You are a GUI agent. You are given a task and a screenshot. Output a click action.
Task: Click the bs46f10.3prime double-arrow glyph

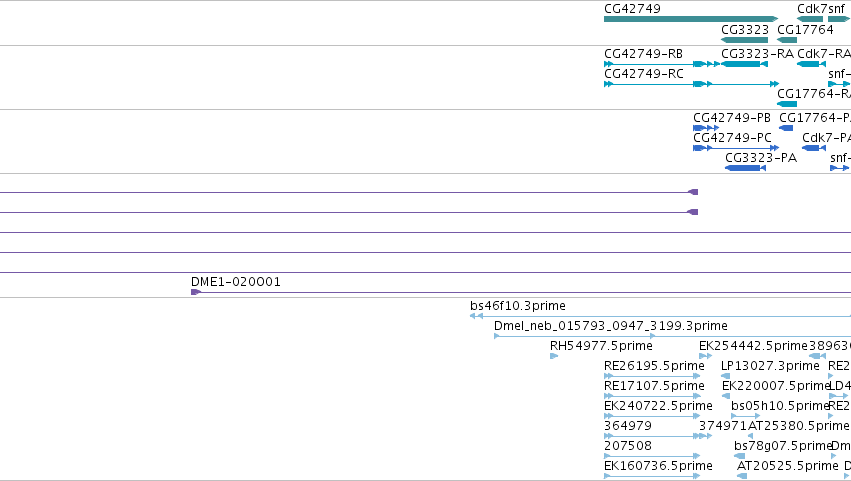[477, 316]
